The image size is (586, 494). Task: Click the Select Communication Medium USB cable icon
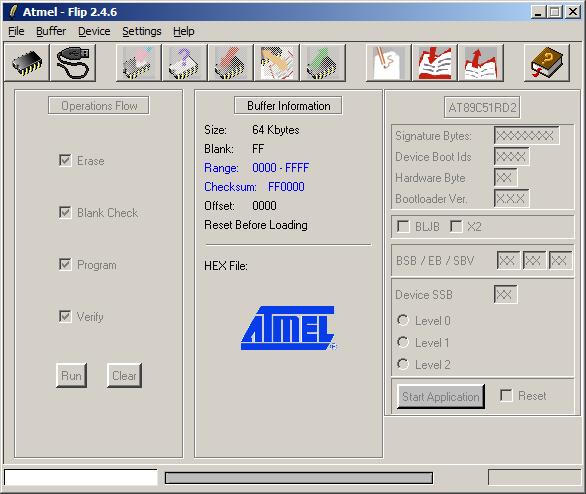73,63
